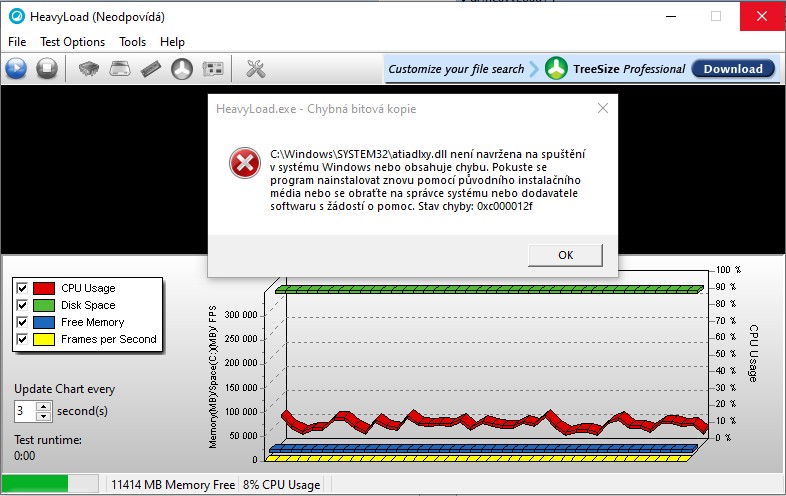Uncheck the Frames per Second checkbox
This screenshot has width=786, height=496.
22,339
